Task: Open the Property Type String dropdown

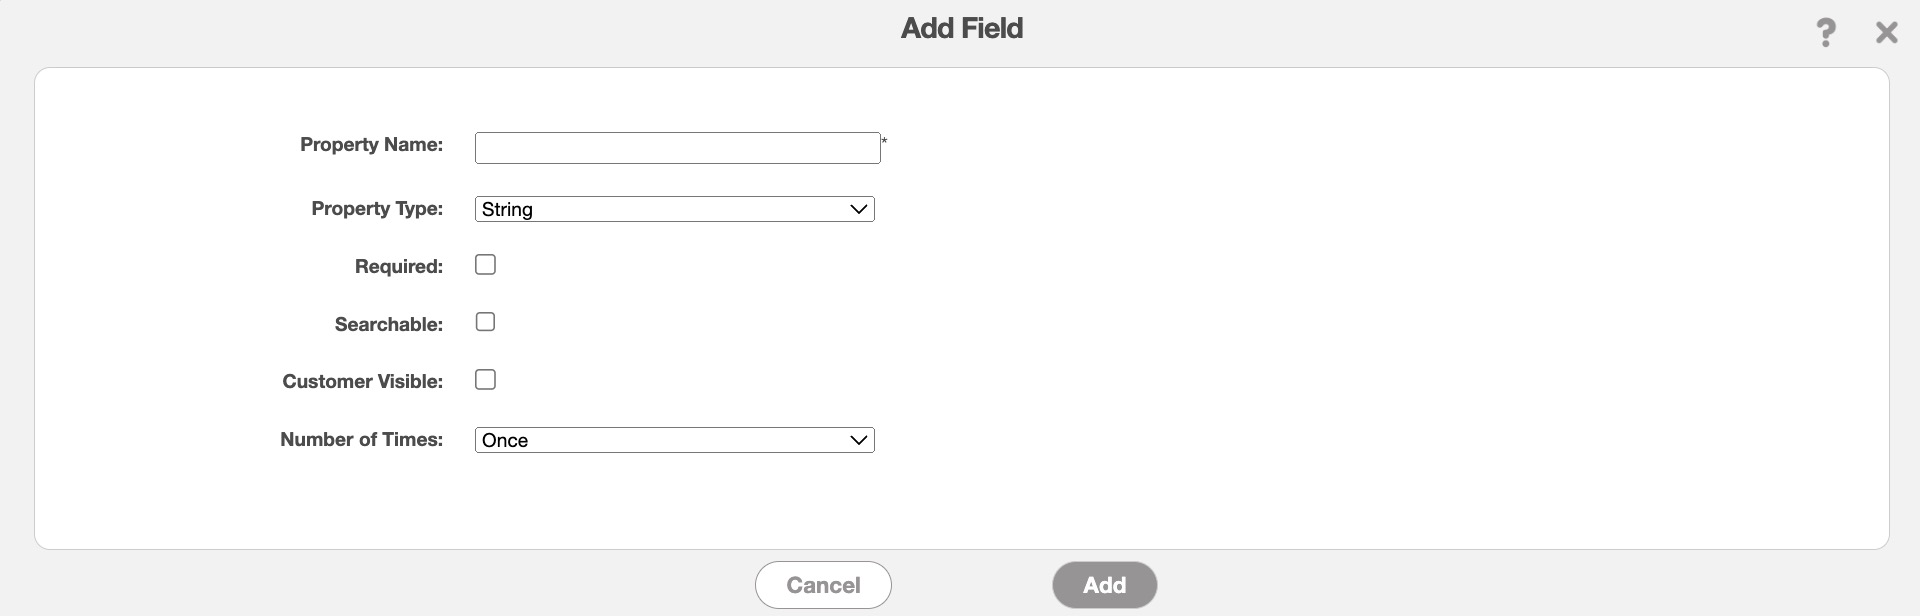Action: 674,209
